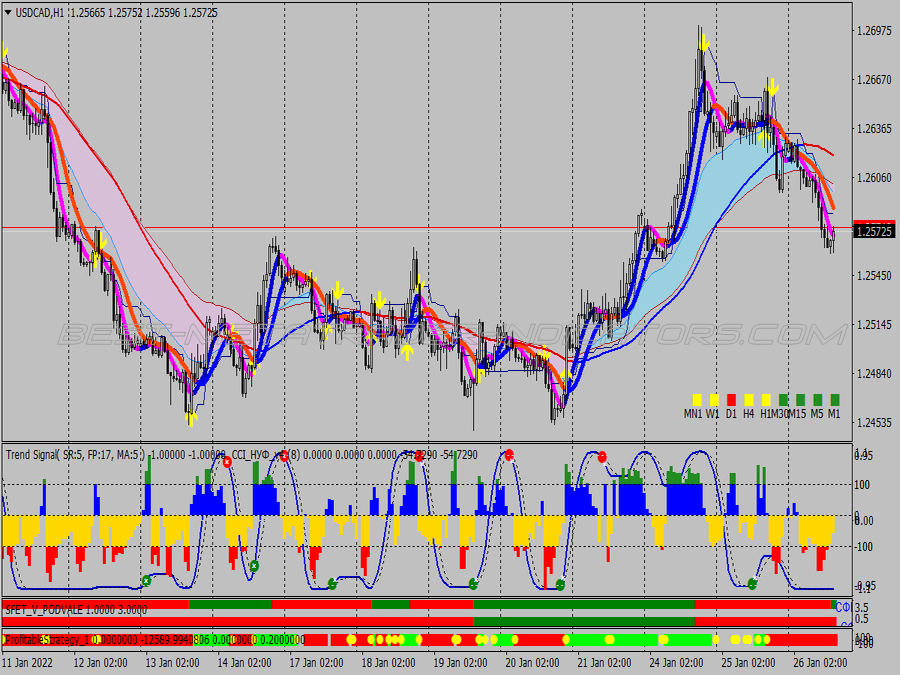Click the rightmost green circle in Trend Signal panel
The width and height of the screenshot is (900, 675).
[752, 584]
